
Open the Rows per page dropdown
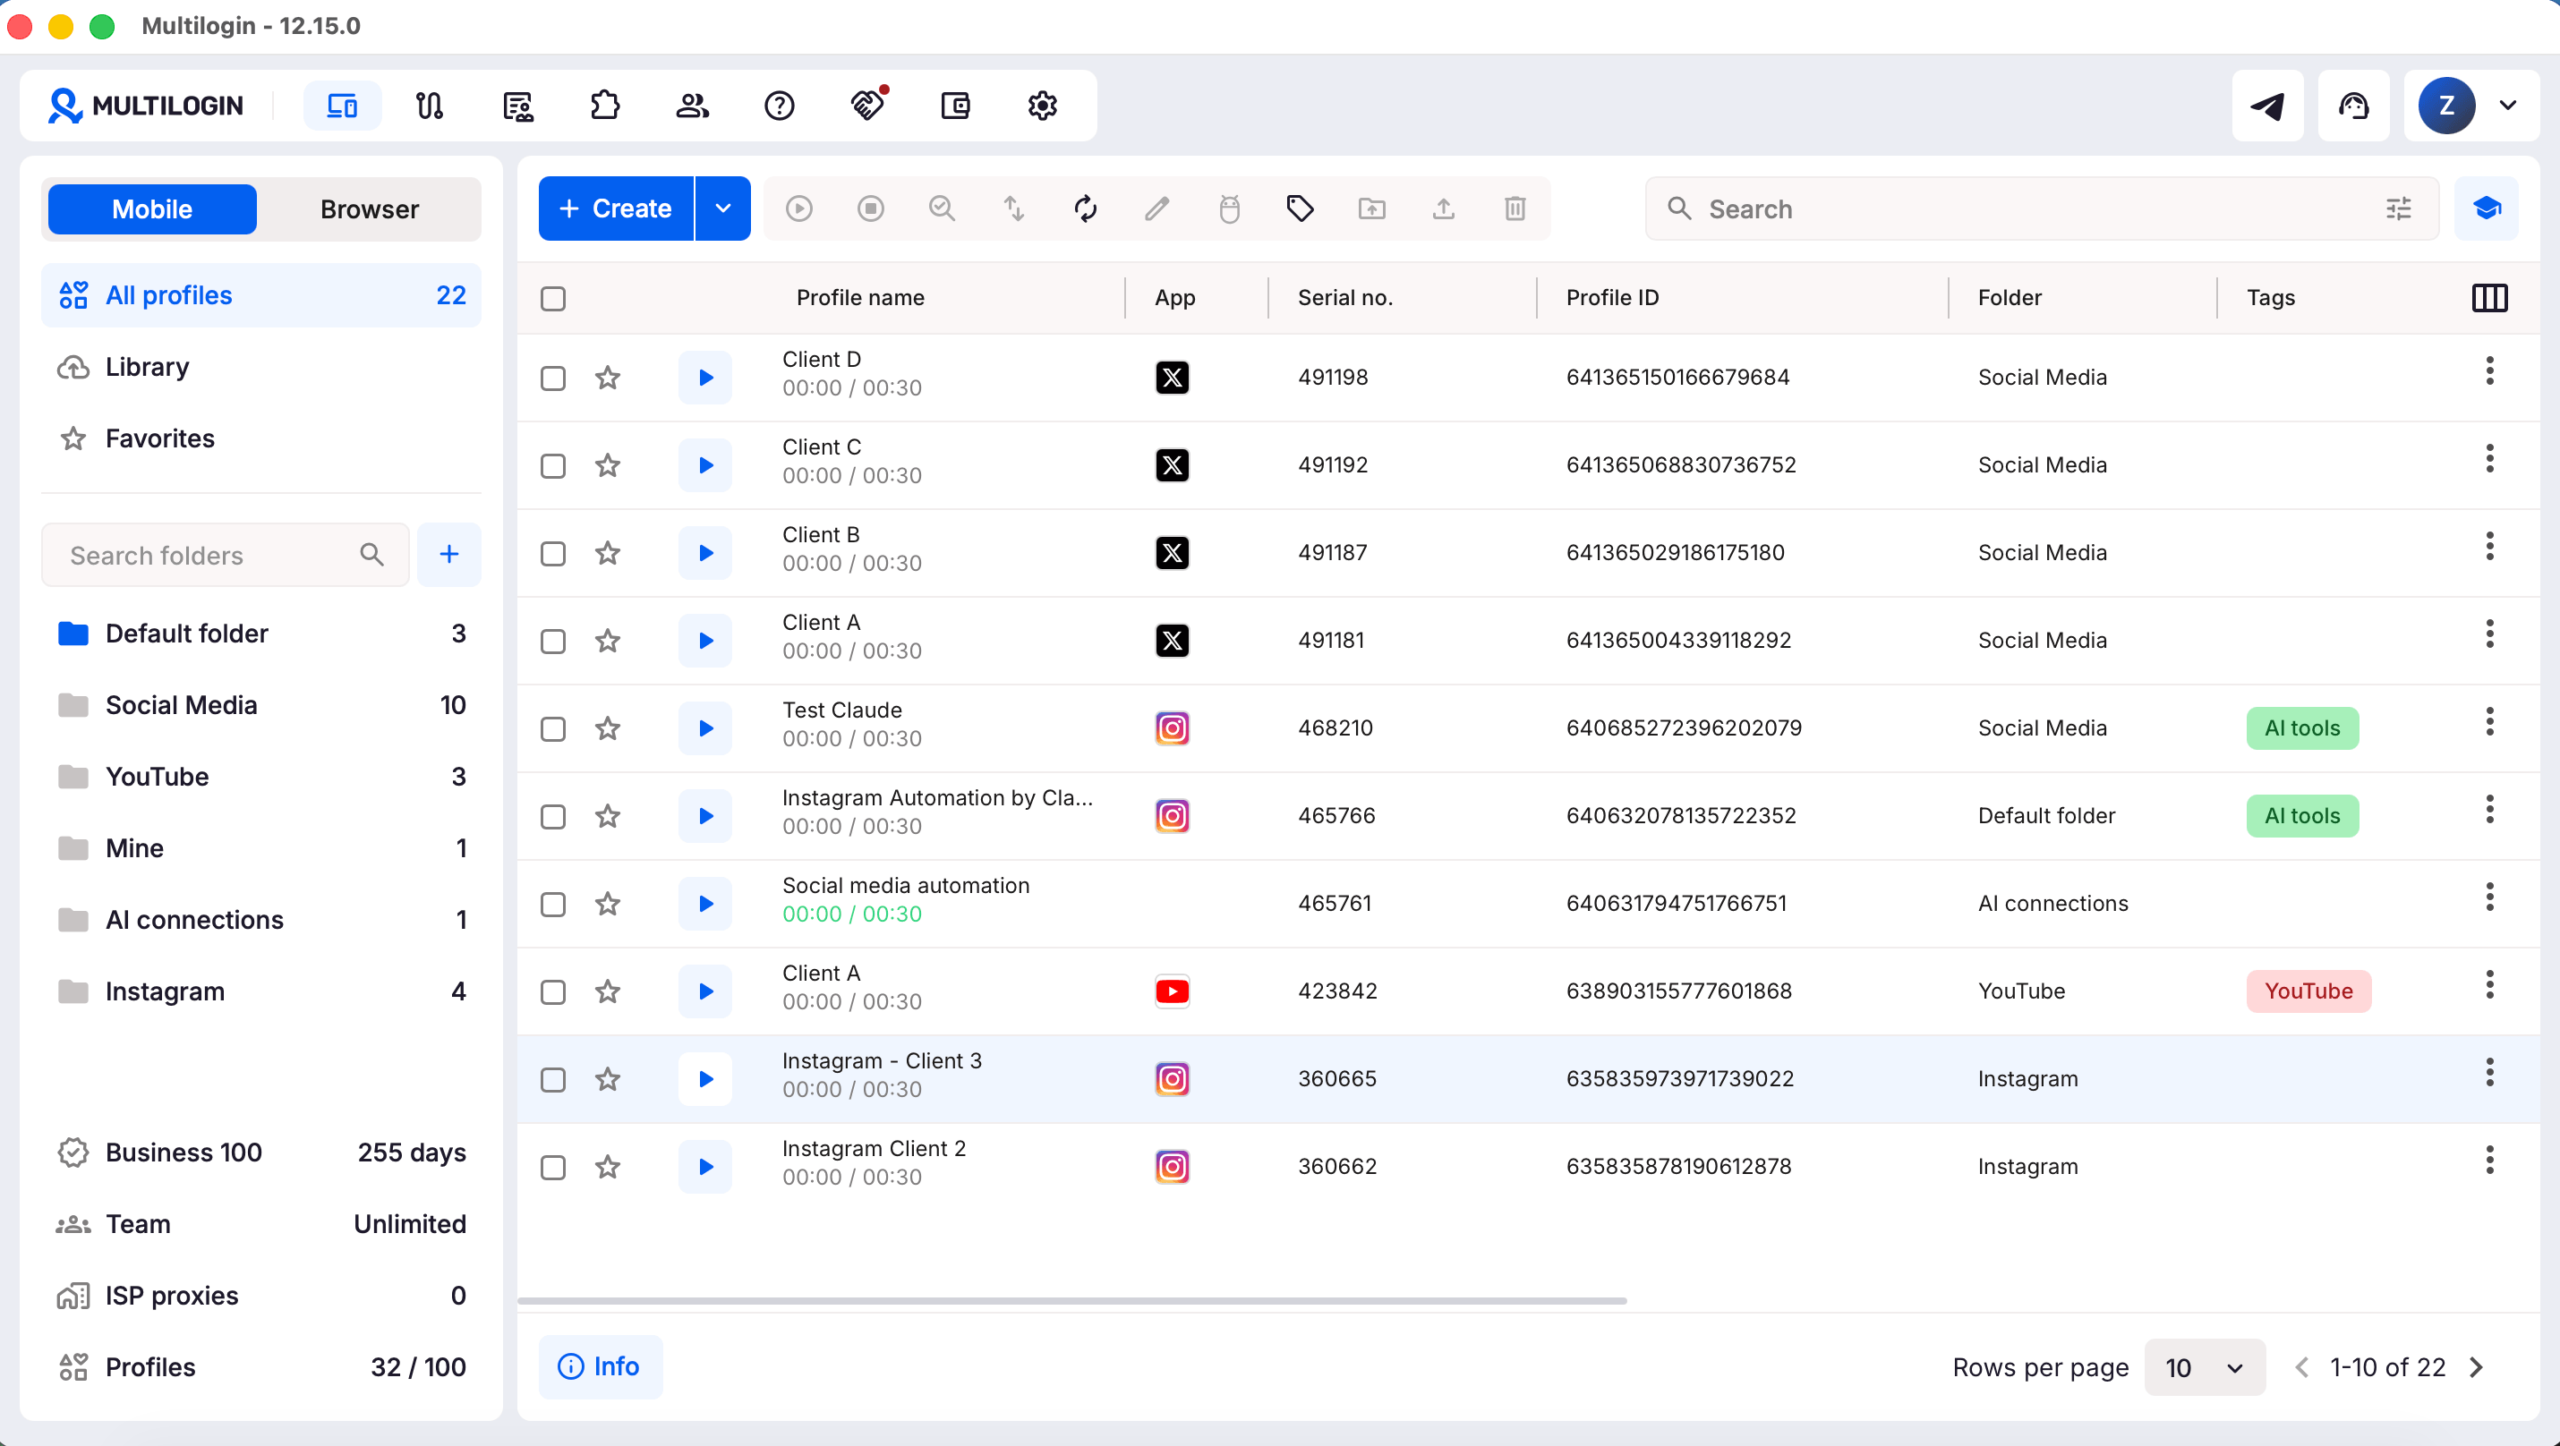[x=2204, y=1367]
